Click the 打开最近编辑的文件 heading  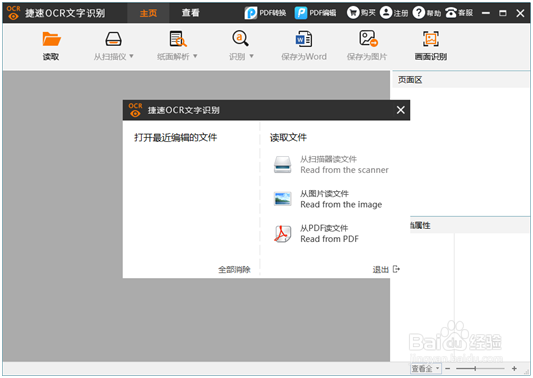(175, 137)
